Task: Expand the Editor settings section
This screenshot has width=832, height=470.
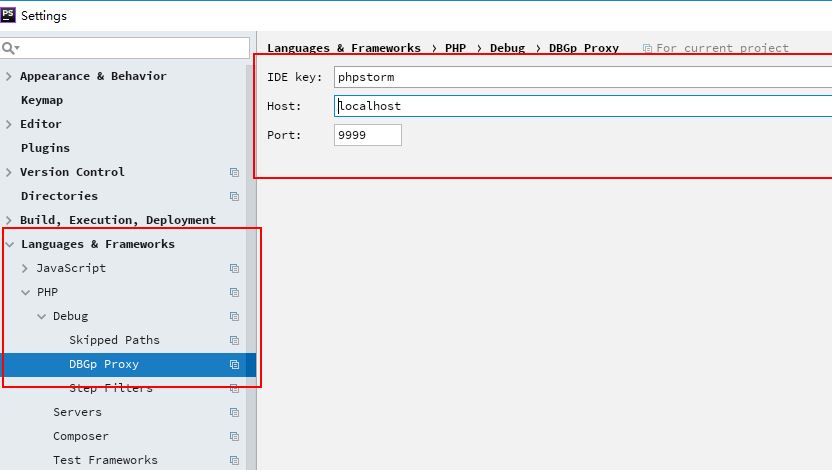Action: coord(9,124)
